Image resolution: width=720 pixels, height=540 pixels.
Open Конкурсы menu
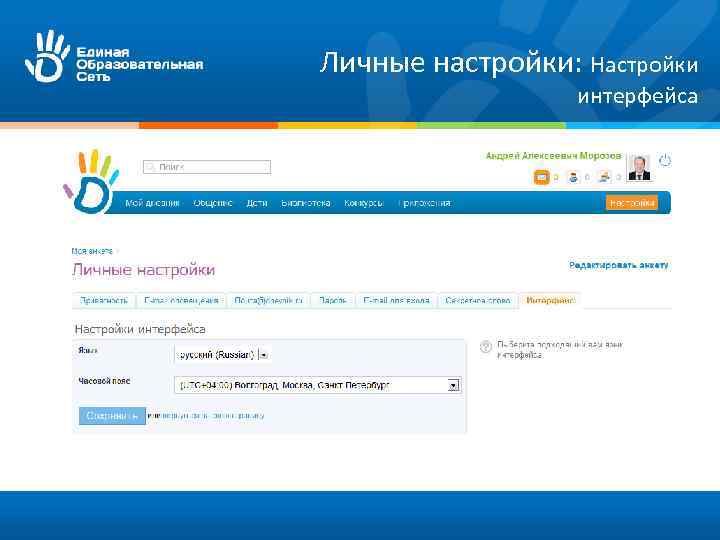pyautogui.click(x=364, y=203)
